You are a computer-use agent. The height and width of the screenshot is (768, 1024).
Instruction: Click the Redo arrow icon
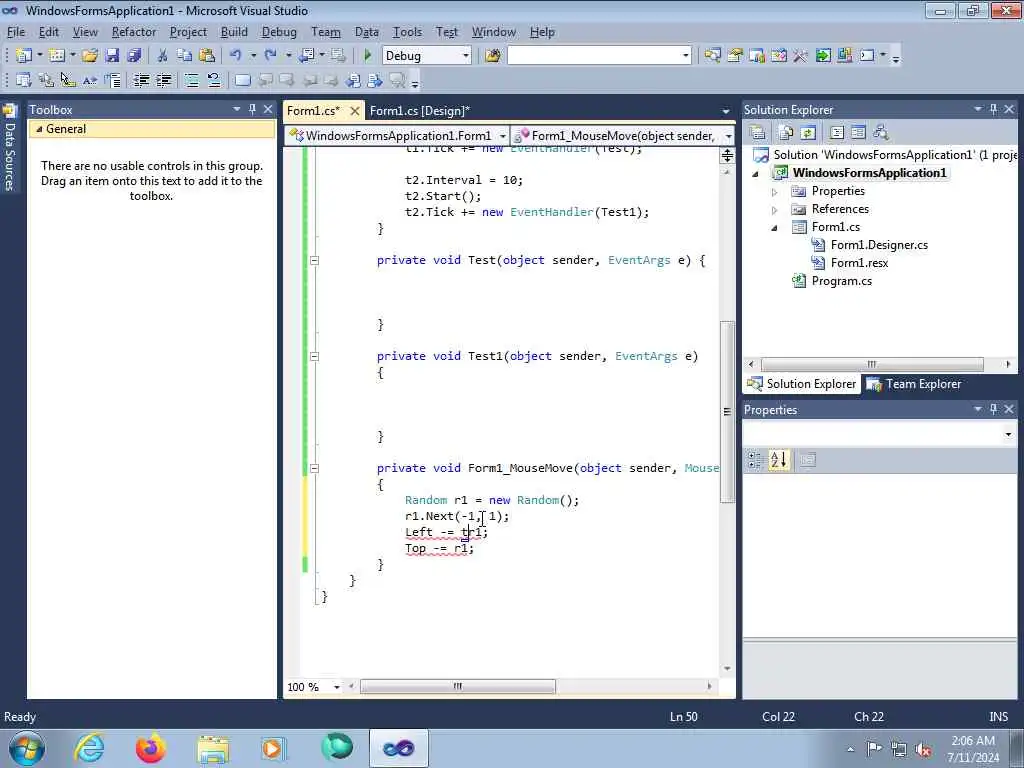(x=270, y=56)
